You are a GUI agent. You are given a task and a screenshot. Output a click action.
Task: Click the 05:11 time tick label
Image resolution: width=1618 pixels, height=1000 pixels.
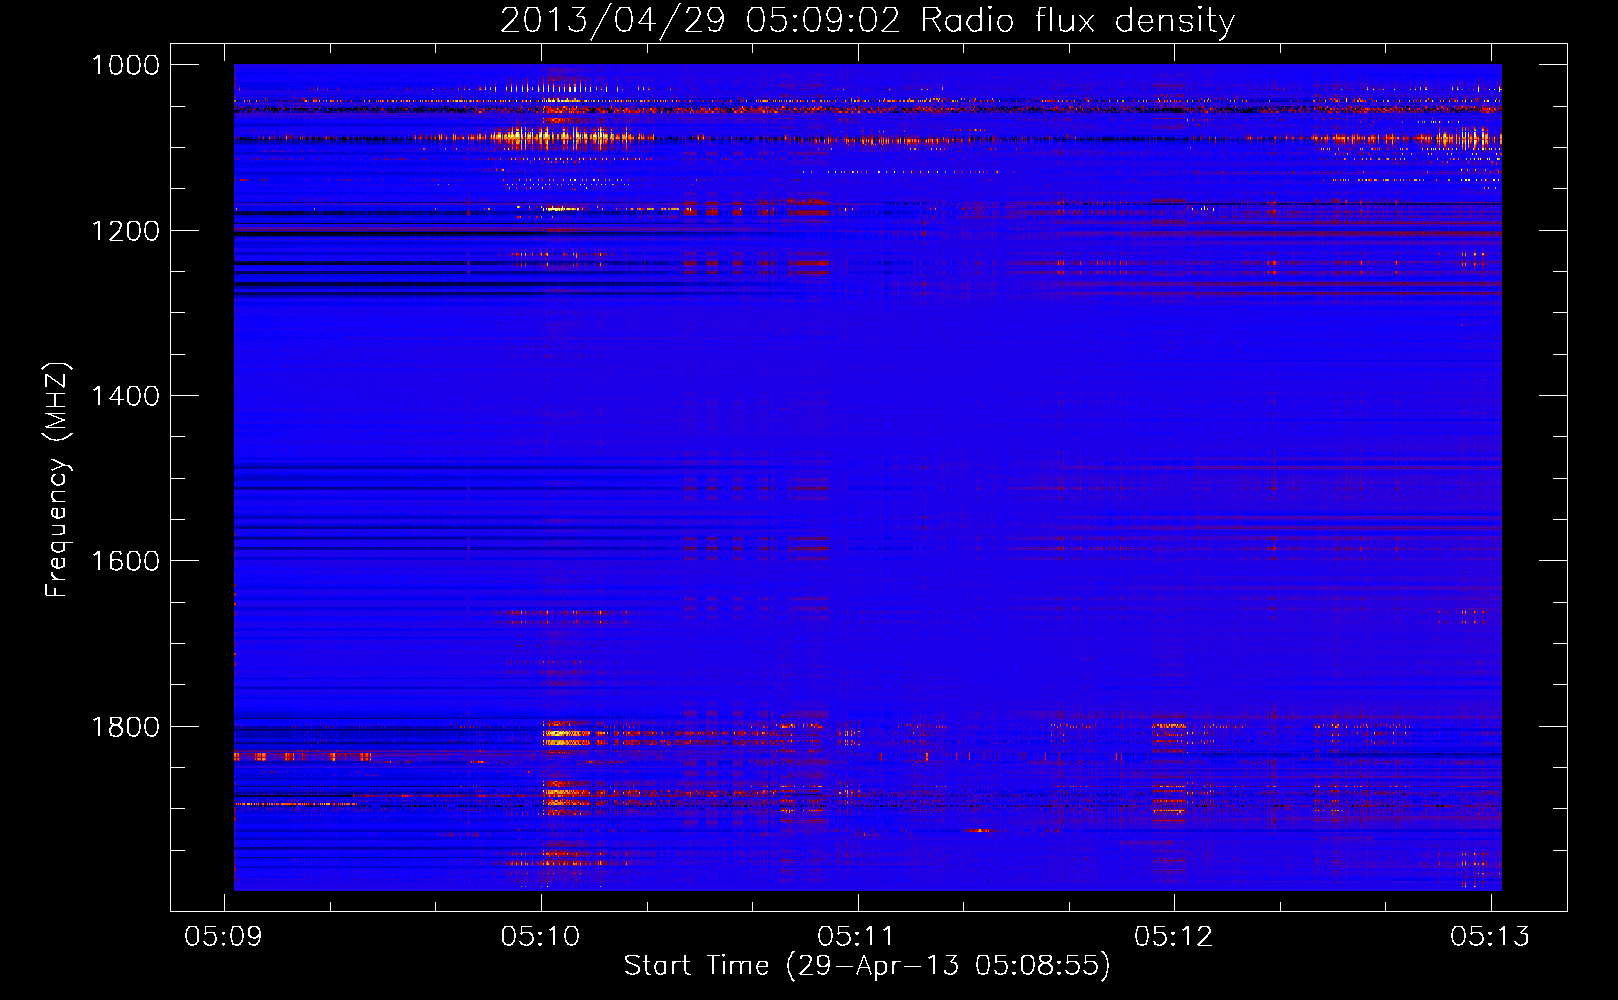(x=857, y=936)
